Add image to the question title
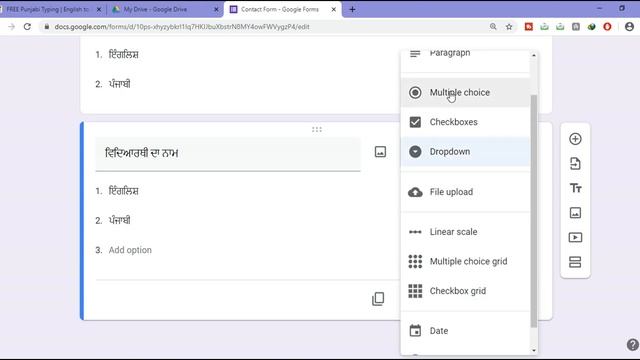640x360 pixels. tap(380, 152)
